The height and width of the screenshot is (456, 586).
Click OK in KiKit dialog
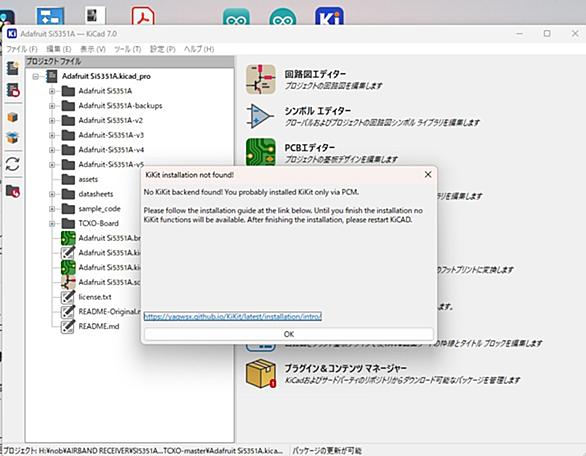click(x=289, y=334)
